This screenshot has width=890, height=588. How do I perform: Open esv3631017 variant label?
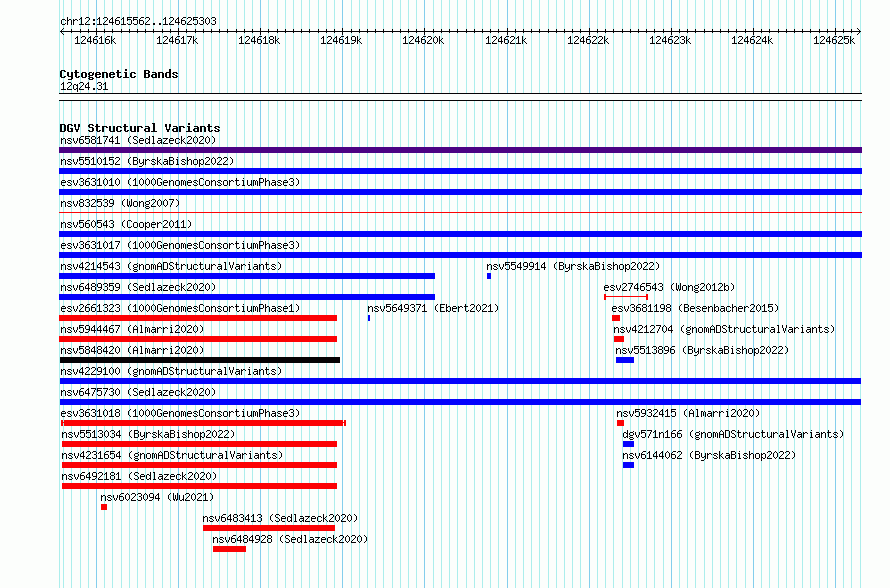180,245
